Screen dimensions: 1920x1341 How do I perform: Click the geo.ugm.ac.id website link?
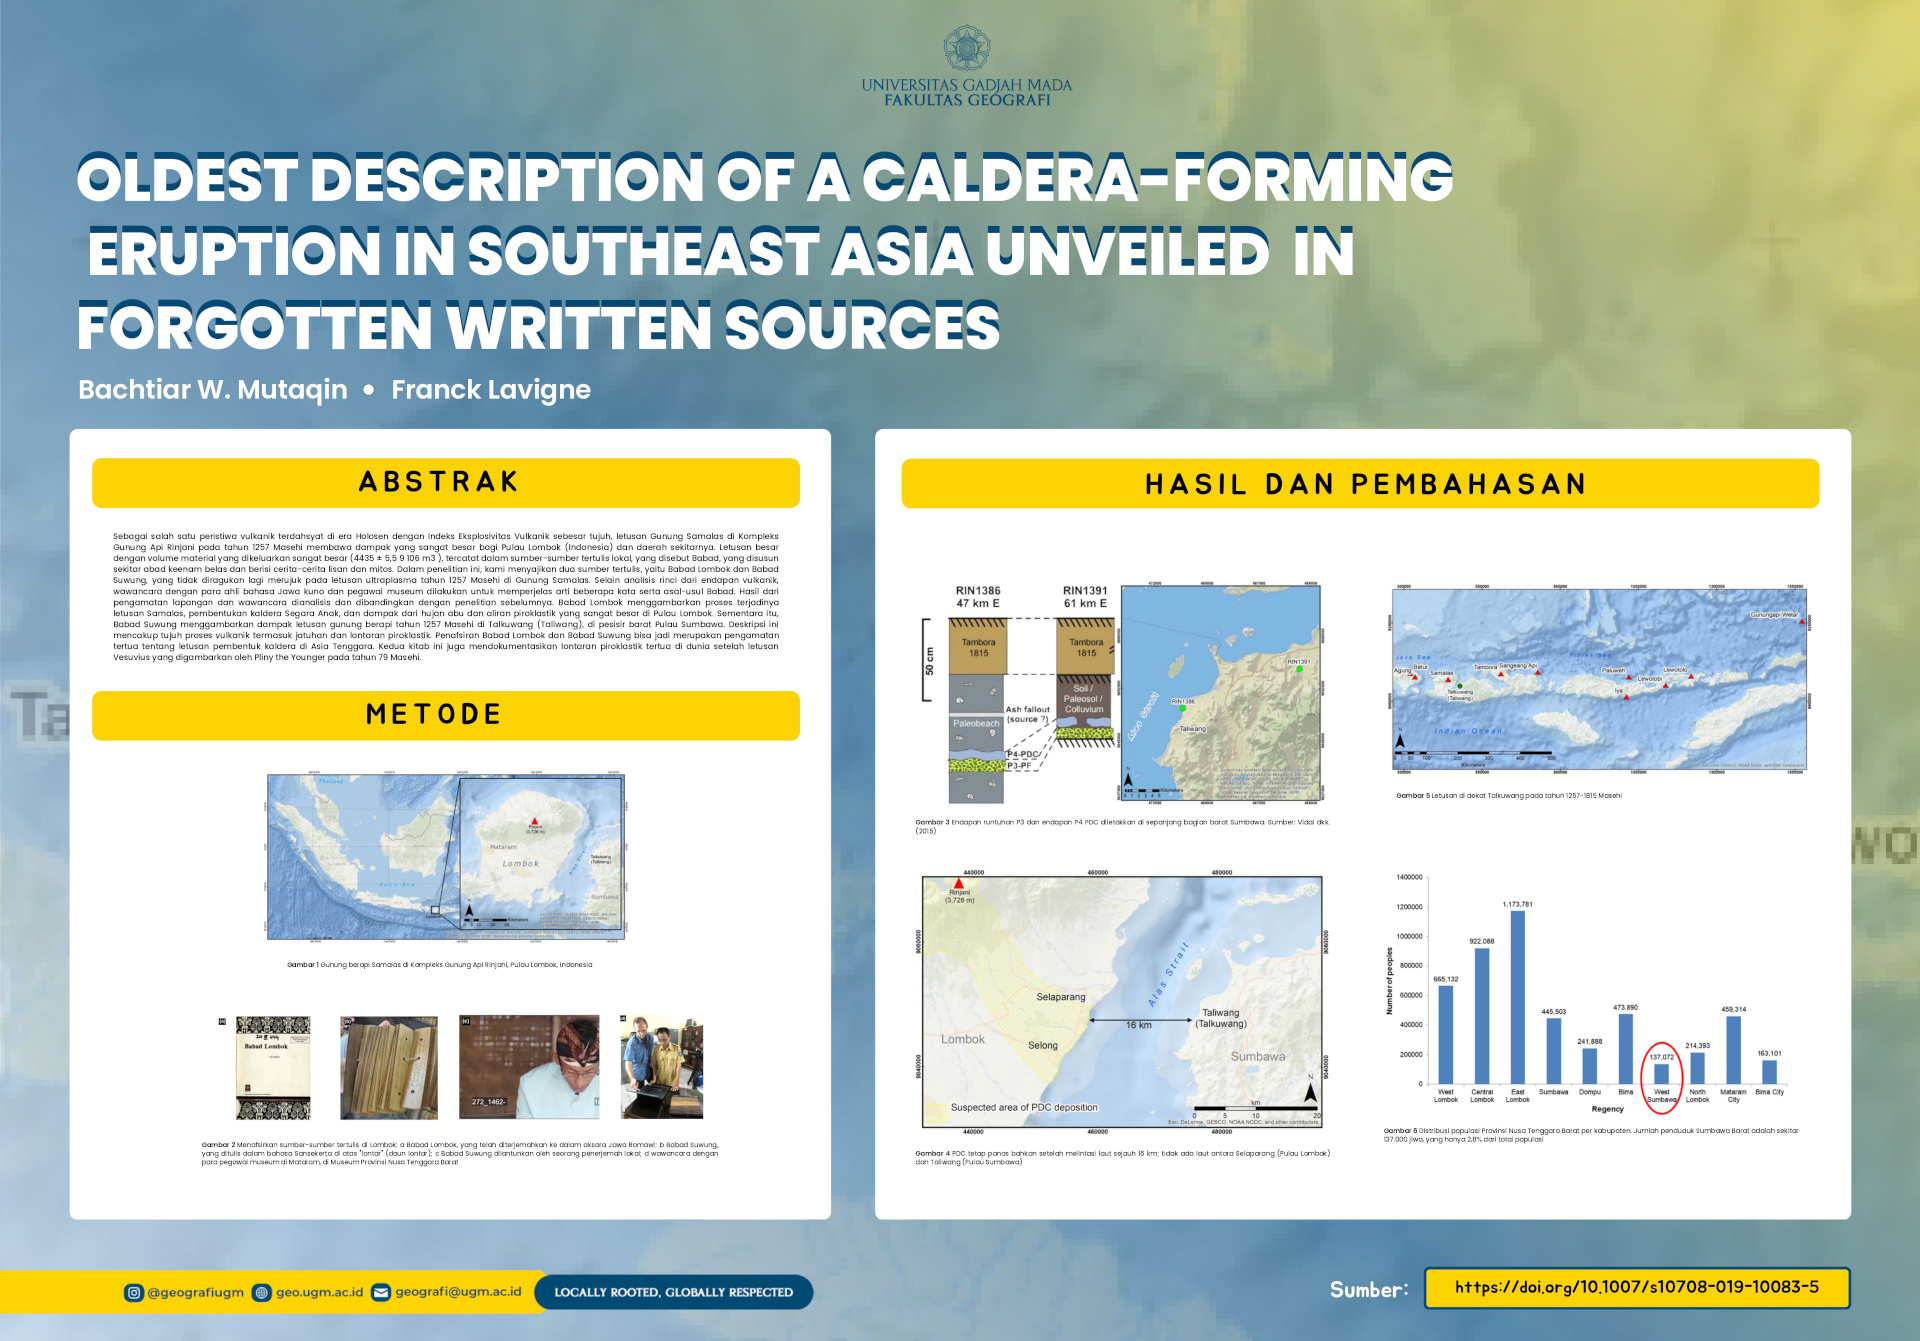pyautogui.click(x=319, y=1292)
